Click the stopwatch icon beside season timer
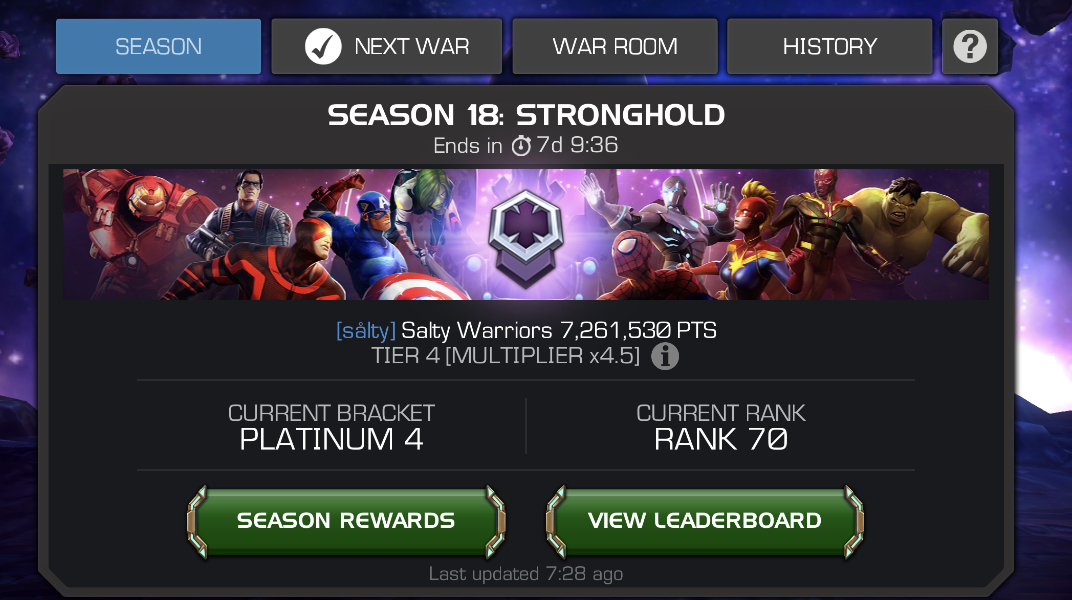 521,146
